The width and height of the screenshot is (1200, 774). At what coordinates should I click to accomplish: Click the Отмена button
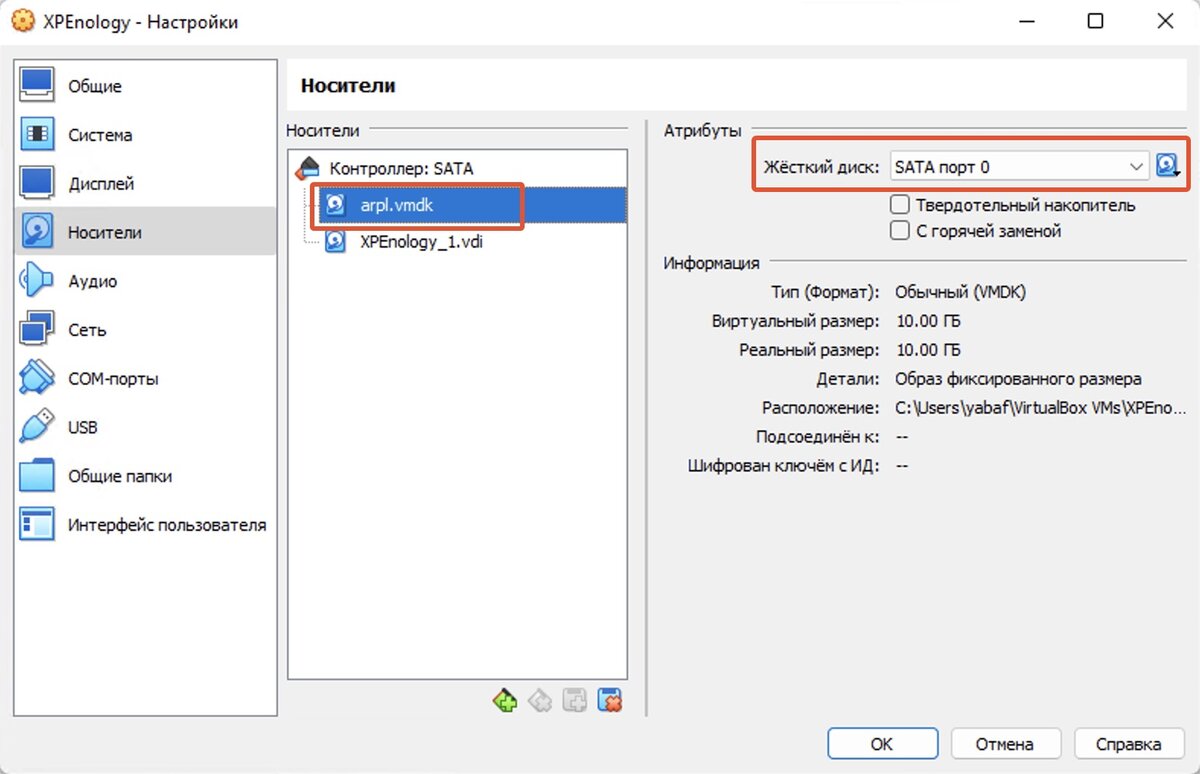(1005, 744)
